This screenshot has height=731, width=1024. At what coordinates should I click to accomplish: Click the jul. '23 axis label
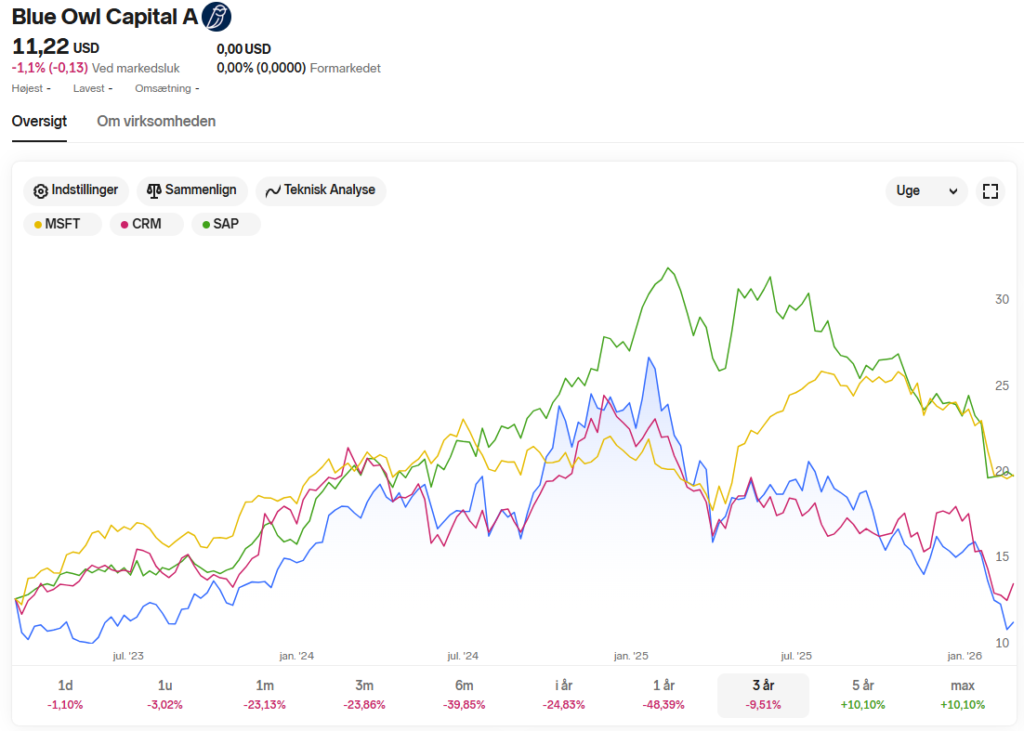pos(128,656)
